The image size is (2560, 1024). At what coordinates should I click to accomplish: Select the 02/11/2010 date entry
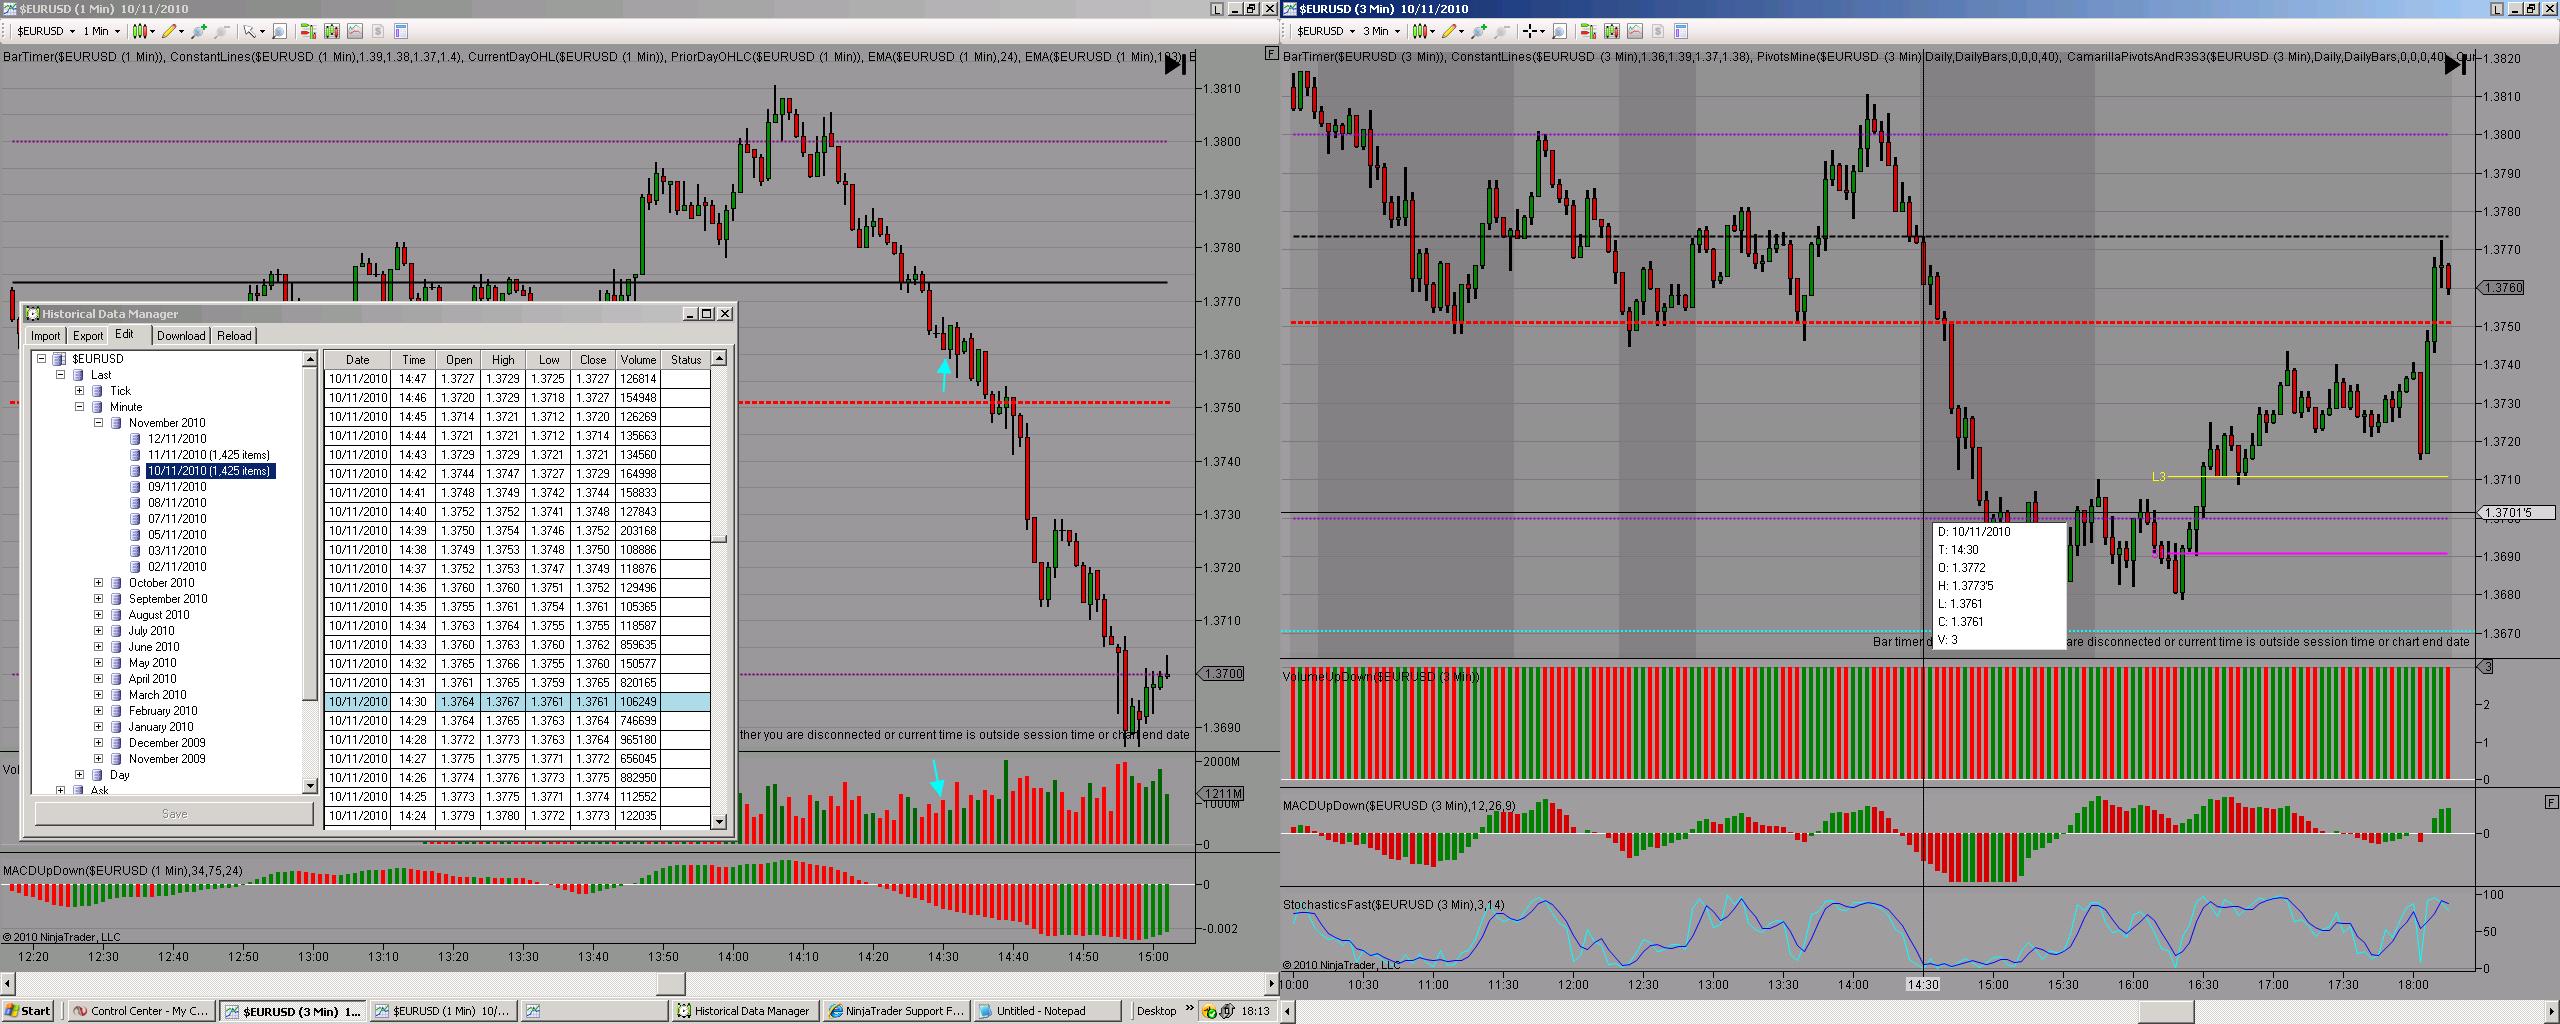pyautogui.click(x=177, y=567)
